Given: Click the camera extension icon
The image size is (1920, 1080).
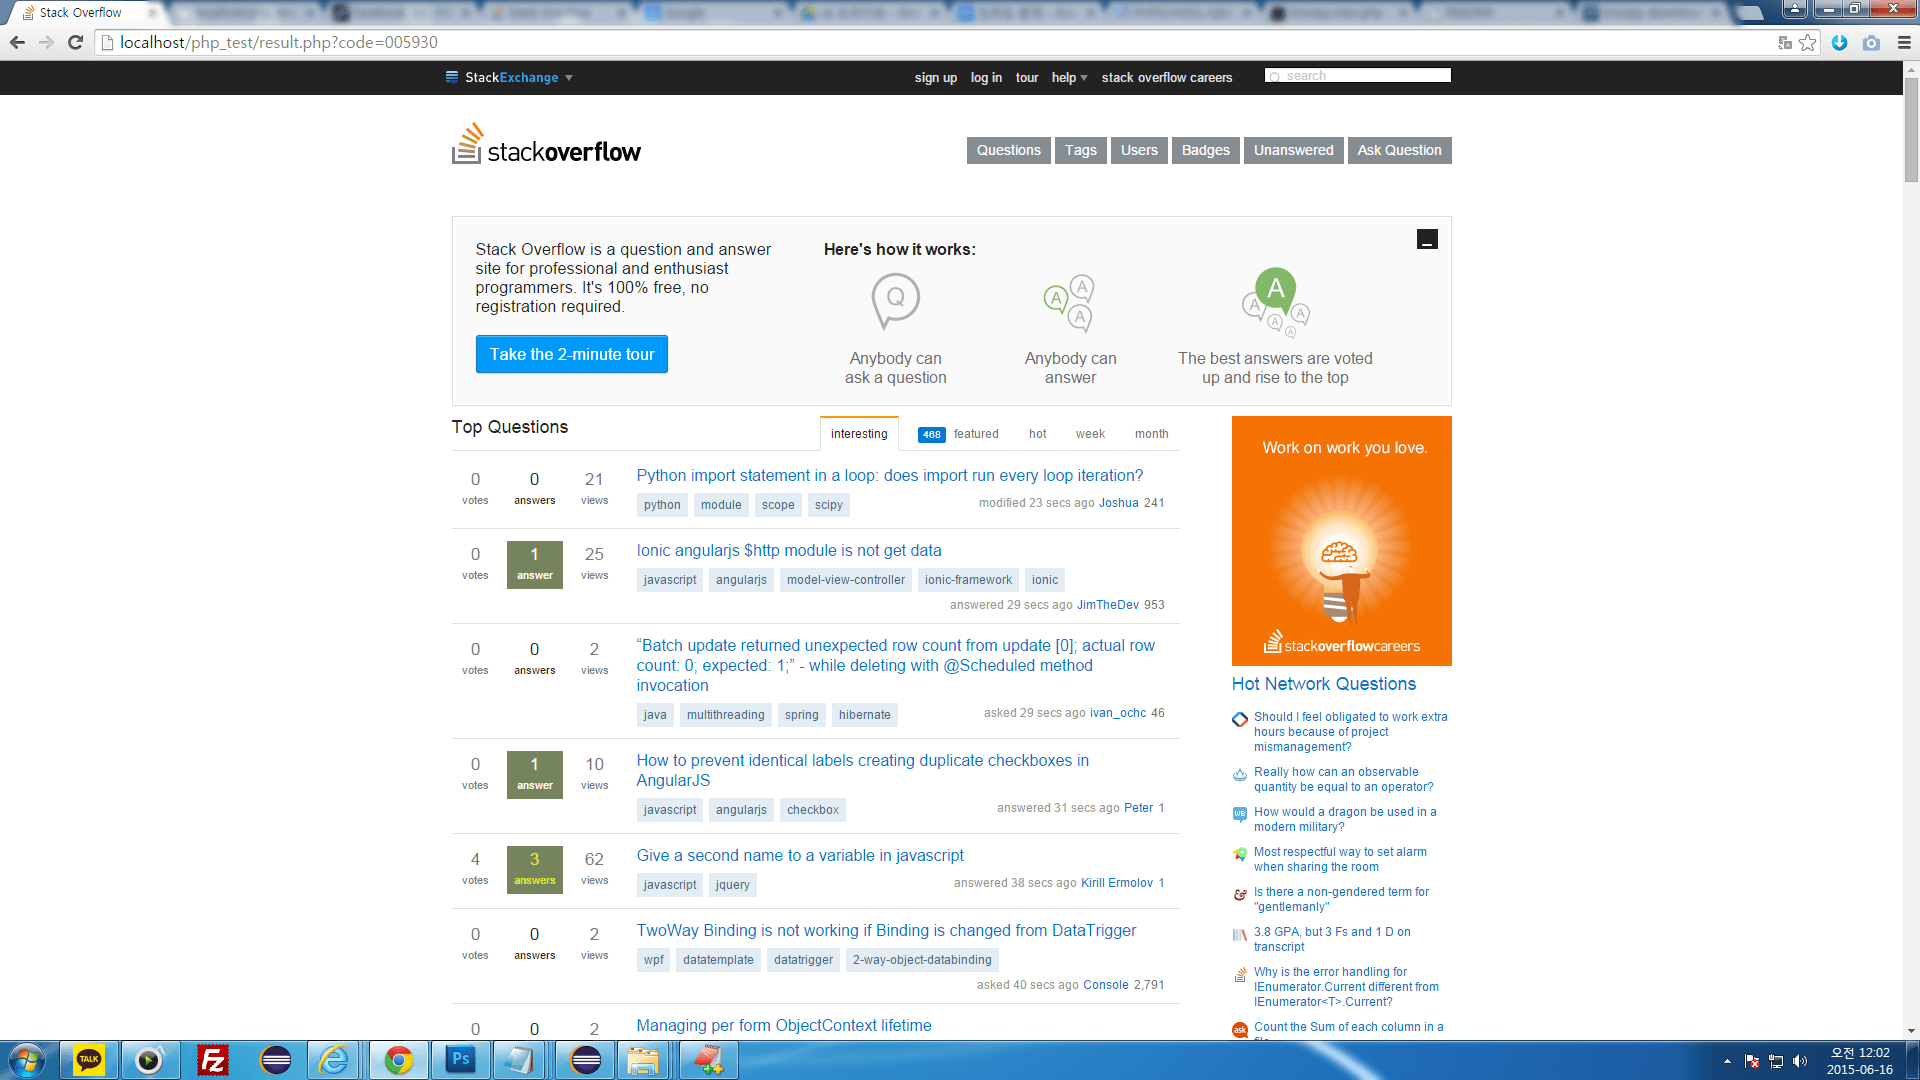Looking at the screenshot, I should click(x=1871, y=42).
